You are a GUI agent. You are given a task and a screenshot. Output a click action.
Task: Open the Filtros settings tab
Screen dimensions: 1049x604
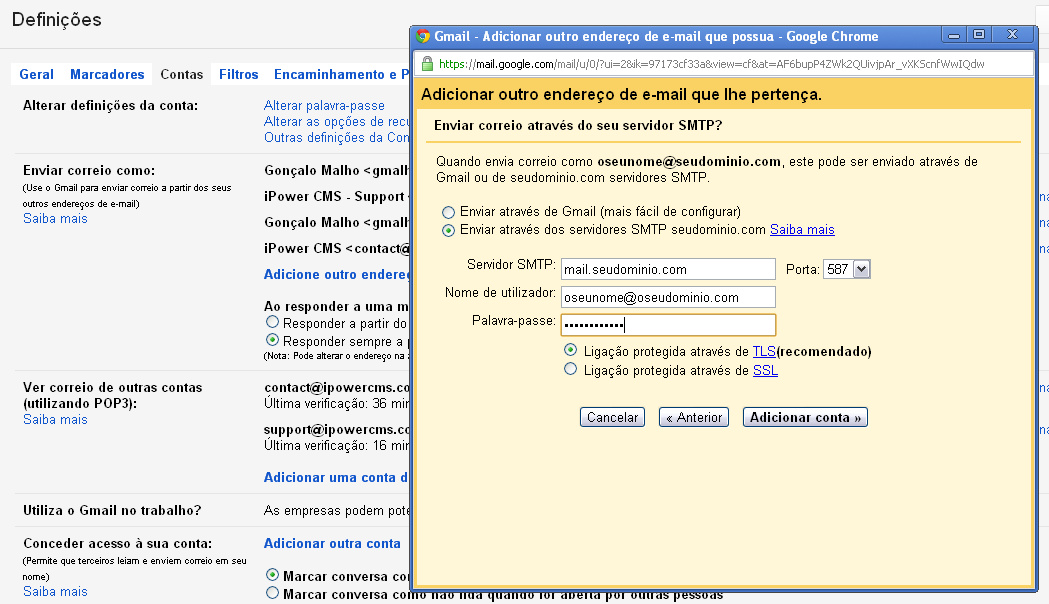[x=238, y=74]
